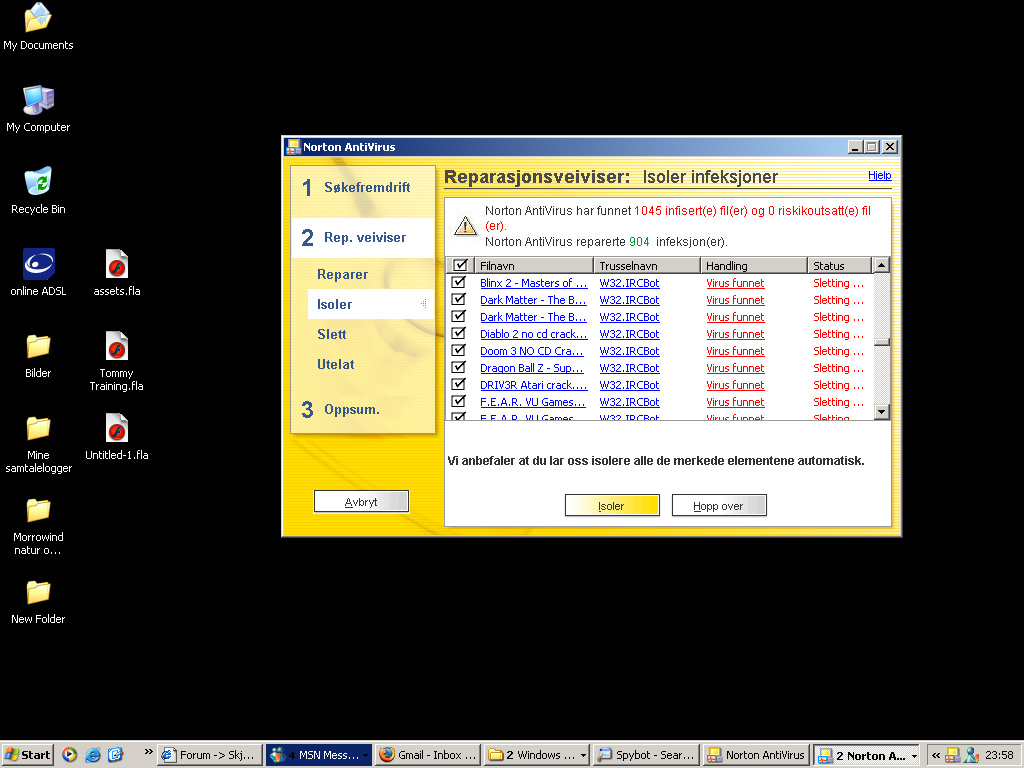Switch to the single Norton AntiVirus taskbar window
Screen dimensions: 1024x768
[x=756, y=755]
